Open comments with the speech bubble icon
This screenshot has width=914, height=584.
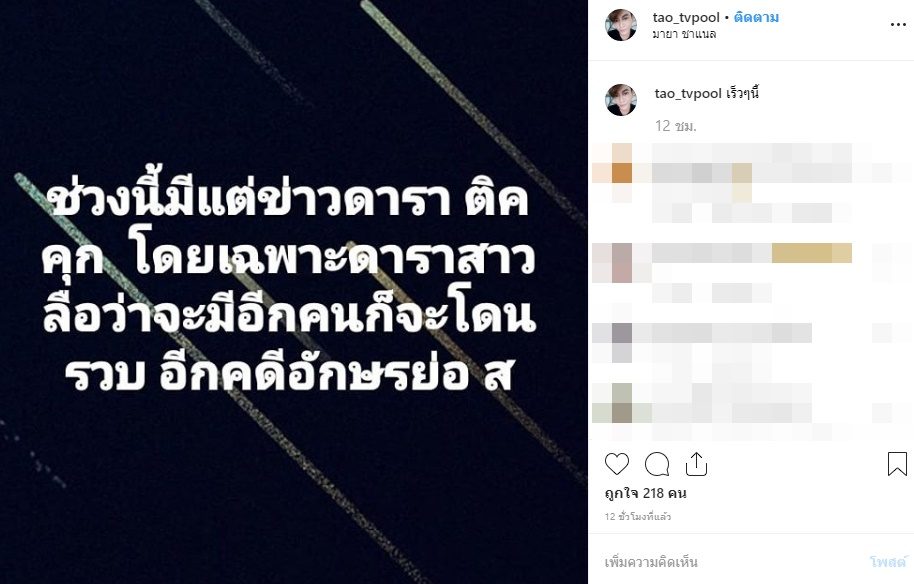(x=657, y=465)
